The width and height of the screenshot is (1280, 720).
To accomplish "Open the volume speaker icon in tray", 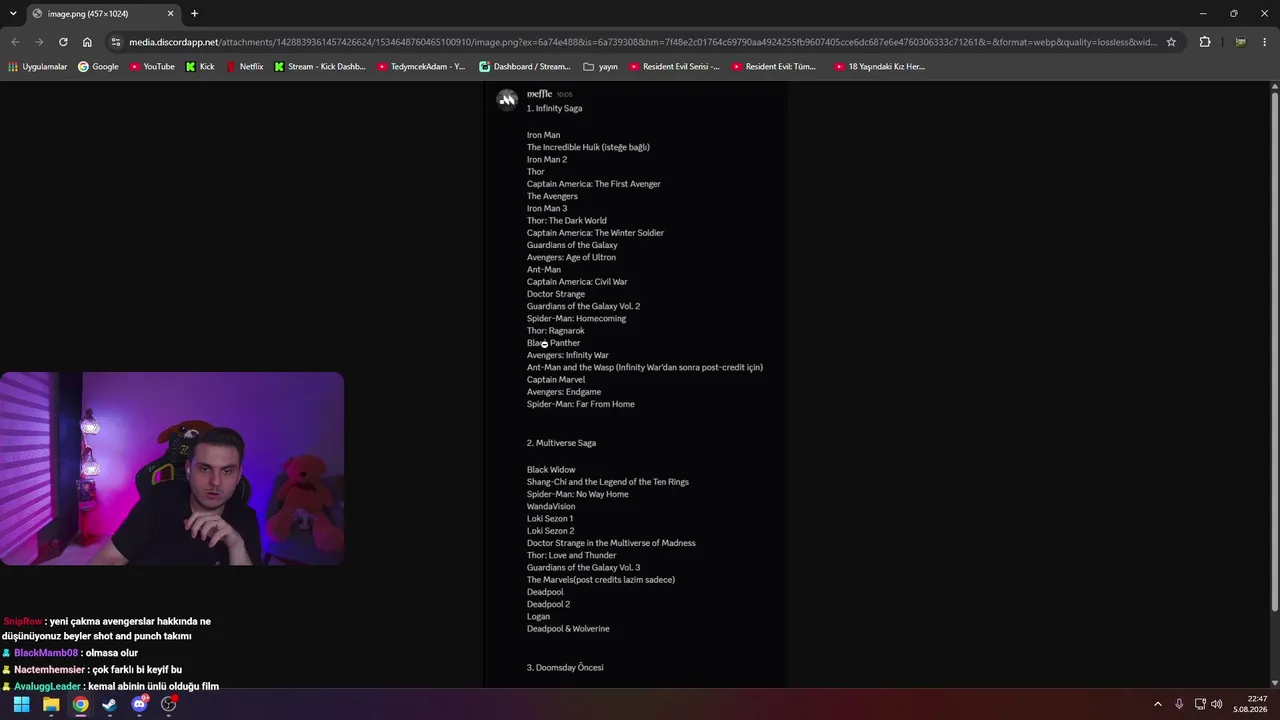I will click(x=1217, y=704).
